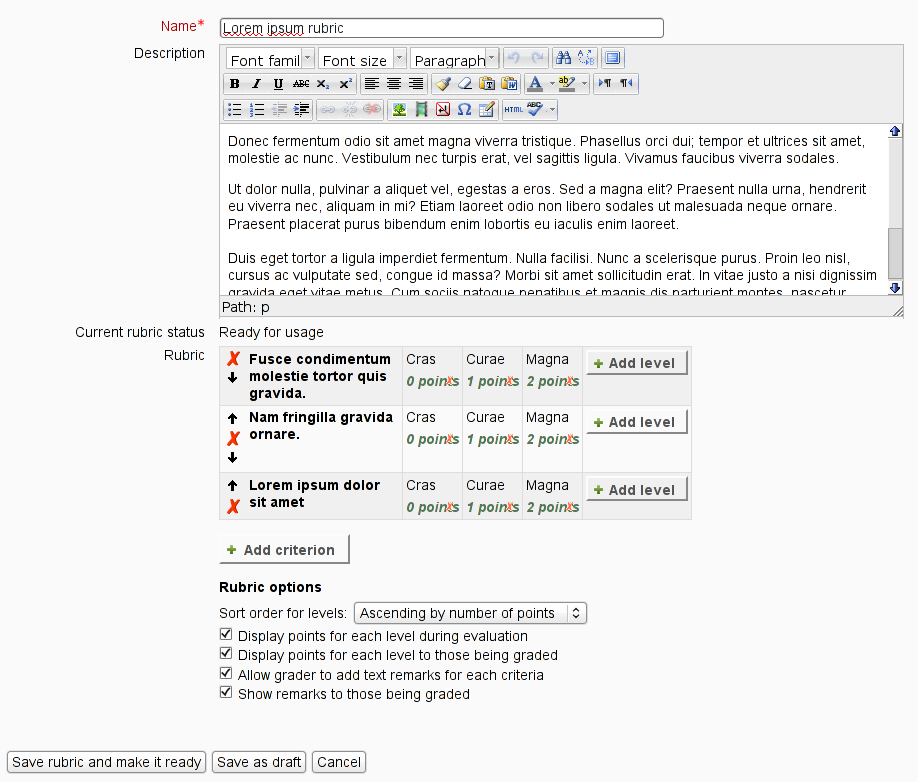
Task: Open the HTML source editor
Action: [513, 109]
